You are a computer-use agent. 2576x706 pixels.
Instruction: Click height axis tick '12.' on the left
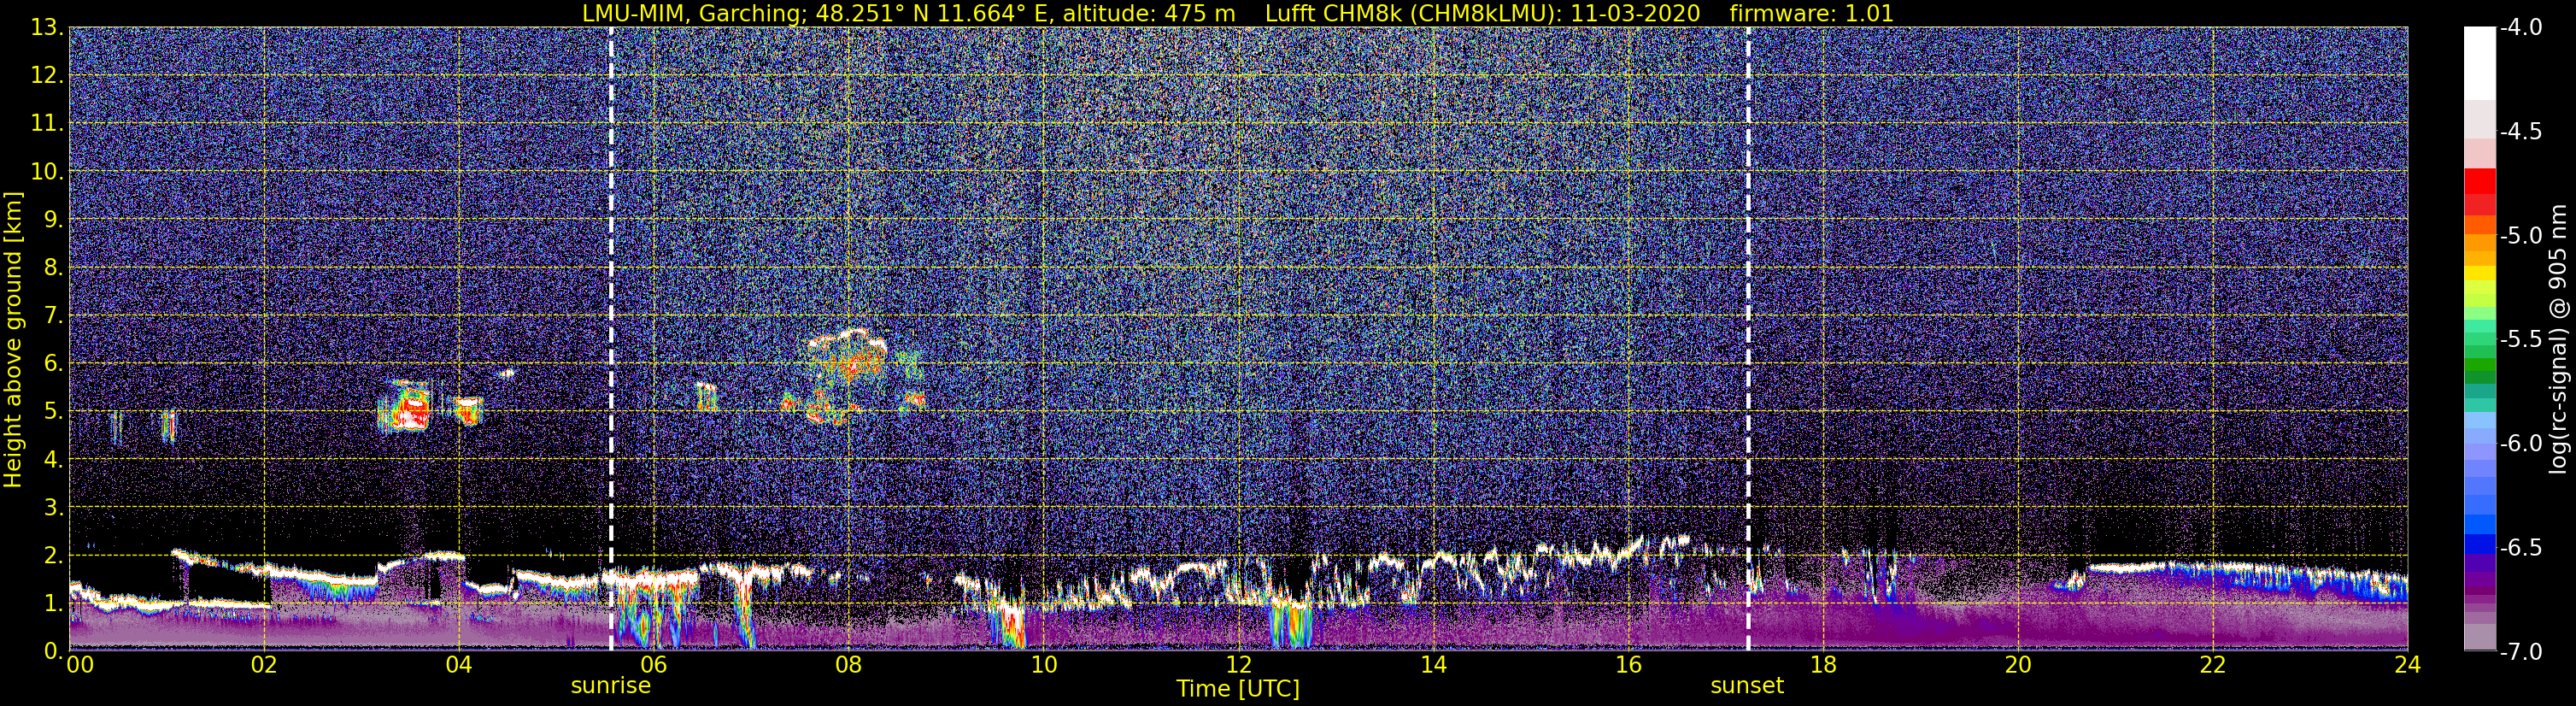point(47,75)
